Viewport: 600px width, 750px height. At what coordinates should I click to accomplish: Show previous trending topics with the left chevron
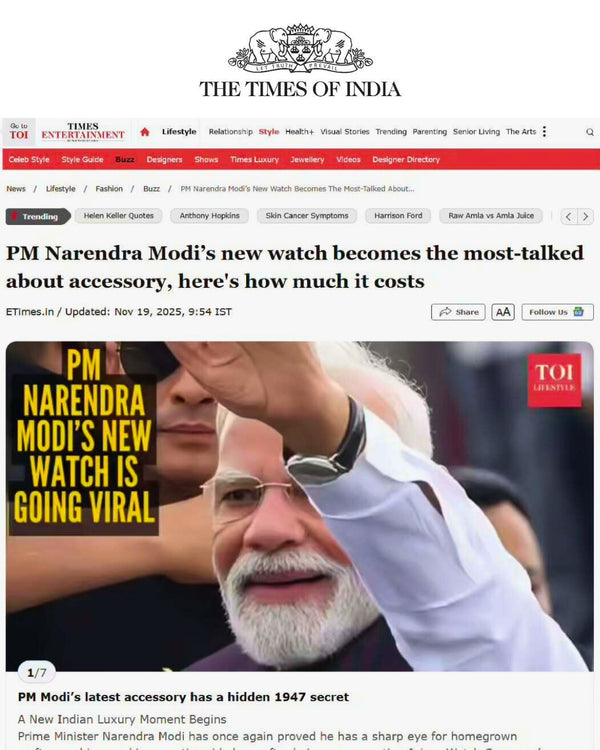click(568, 216)
